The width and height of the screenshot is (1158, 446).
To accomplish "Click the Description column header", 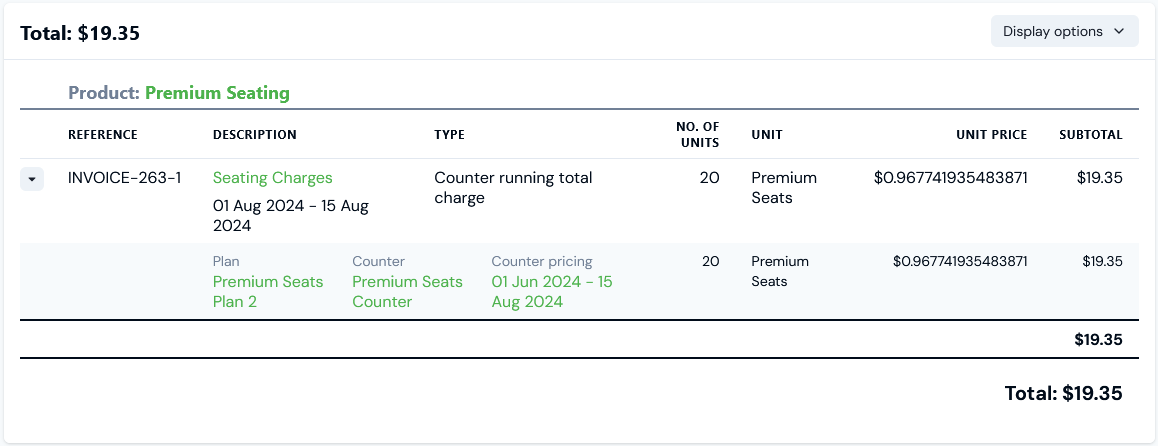I will click(255, 135).
